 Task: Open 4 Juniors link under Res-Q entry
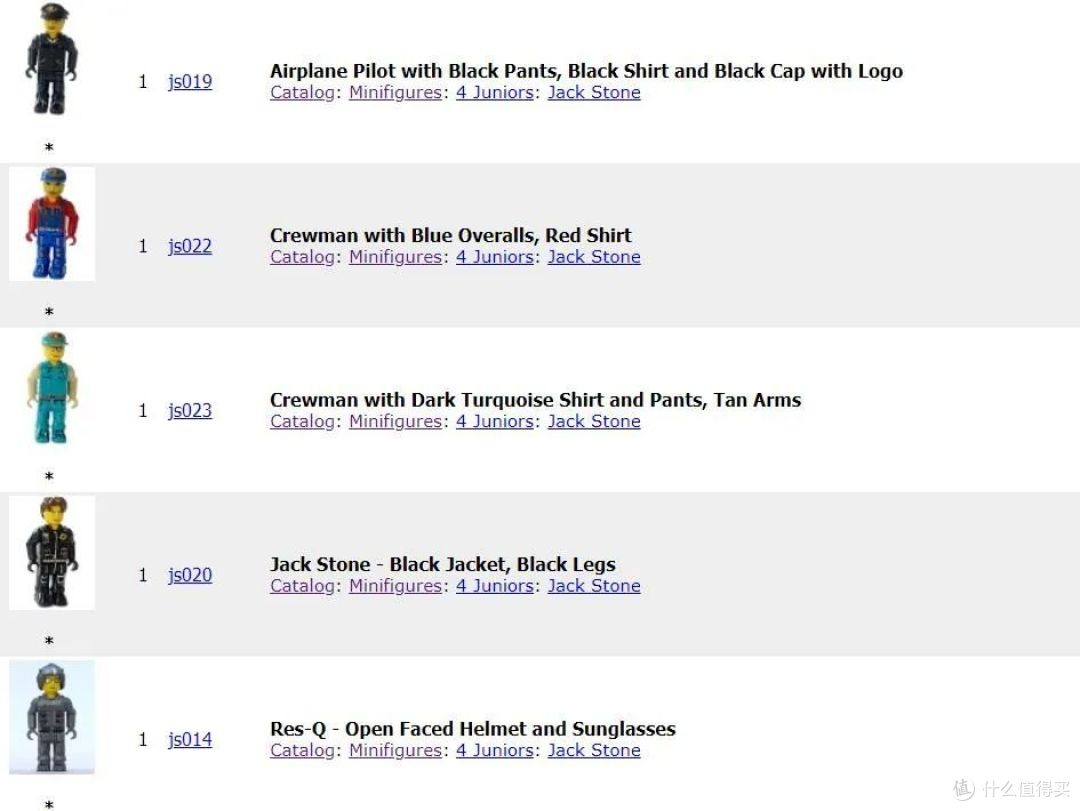point(495,750)
